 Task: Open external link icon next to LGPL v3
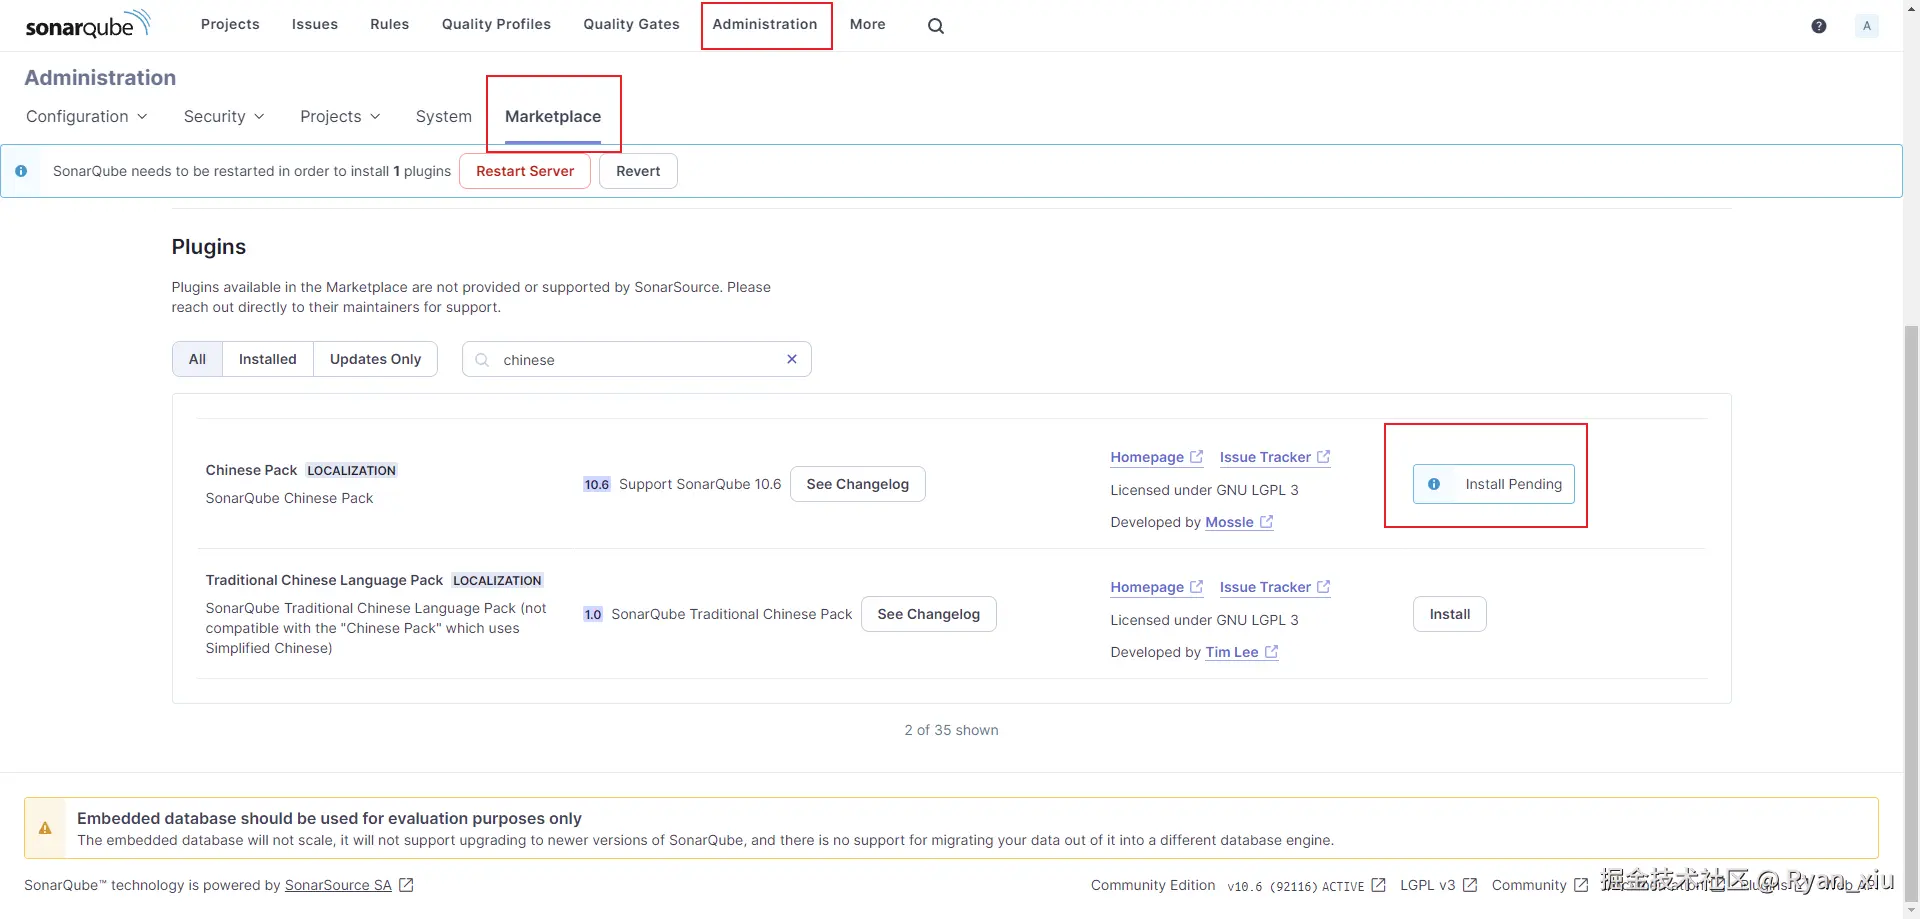1470,885
